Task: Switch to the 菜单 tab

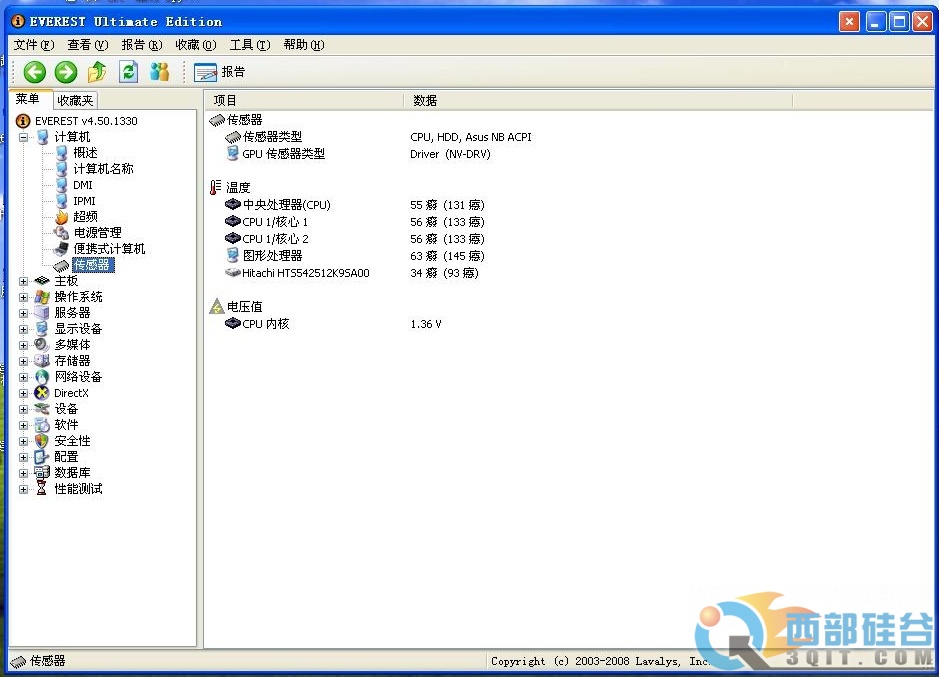Action: (x=28, y=99)
